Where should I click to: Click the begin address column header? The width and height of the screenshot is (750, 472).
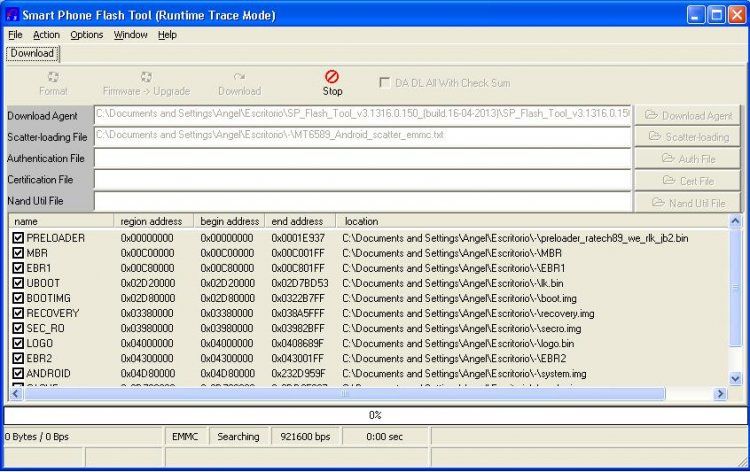click(x=229, y=221)
